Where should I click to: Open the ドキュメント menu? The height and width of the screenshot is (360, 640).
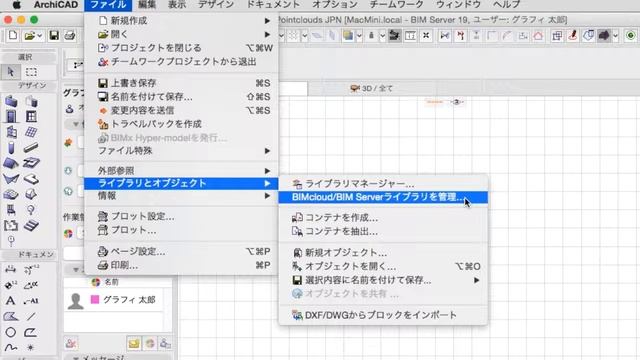pos(273,5)
